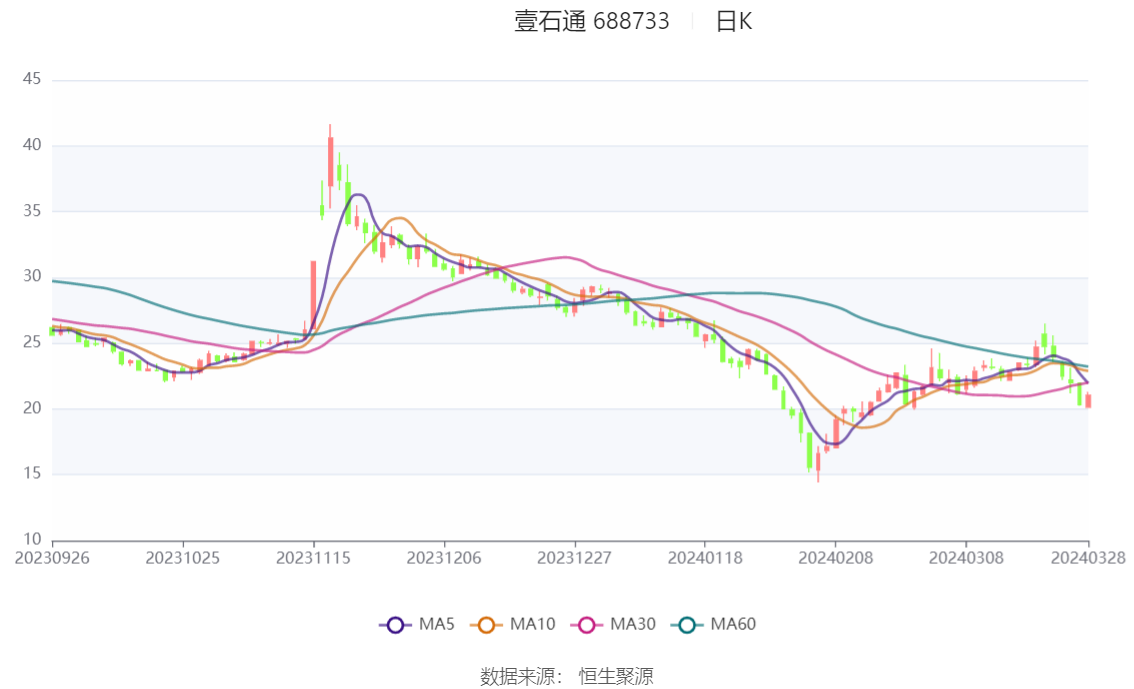This screenshot has height=689, width=1134.
Task: Click the 45 price axis label
Action: (x=32, y=79)
